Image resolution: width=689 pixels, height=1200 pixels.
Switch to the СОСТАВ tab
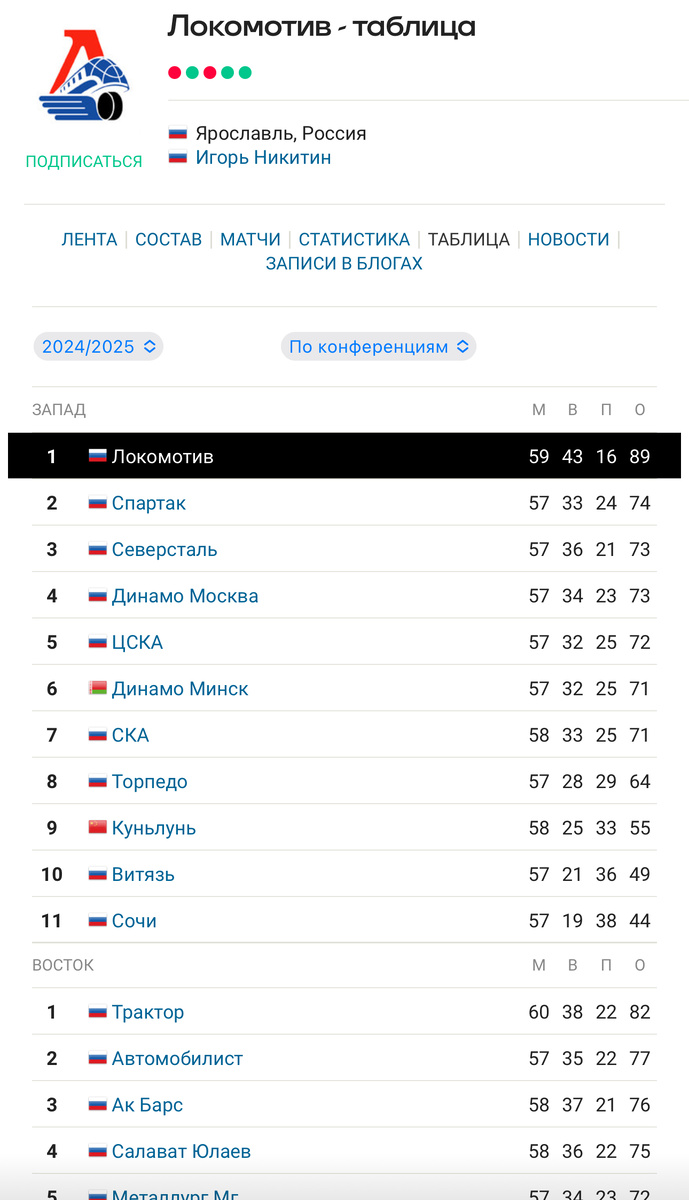[168, 239]
